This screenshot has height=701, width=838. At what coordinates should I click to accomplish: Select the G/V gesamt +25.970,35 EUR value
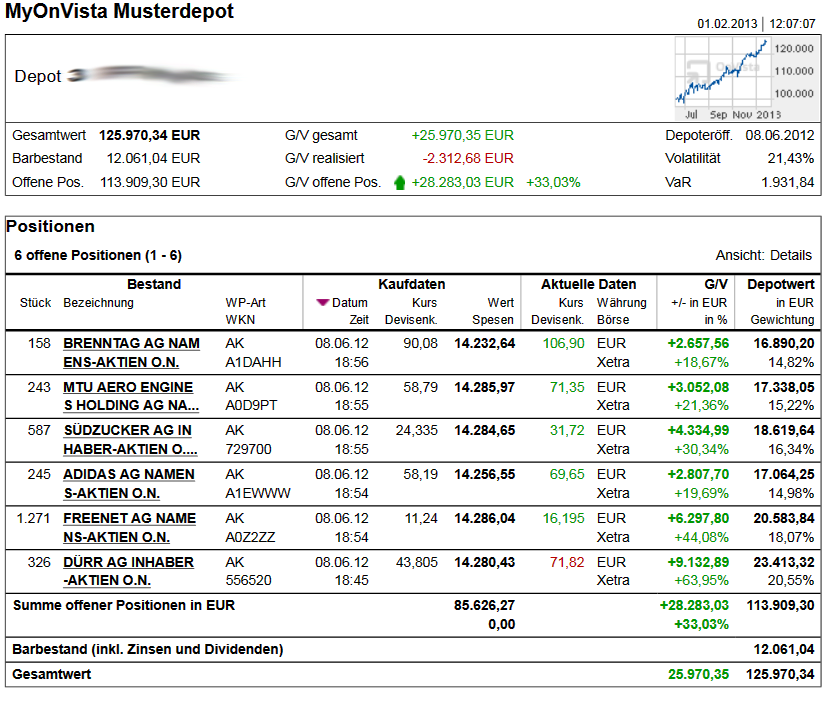(x=462, y=136)
